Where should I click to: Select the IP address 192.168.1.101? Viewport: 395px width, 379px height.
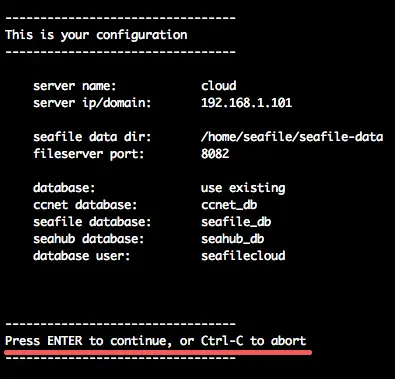tap(246, 103)
